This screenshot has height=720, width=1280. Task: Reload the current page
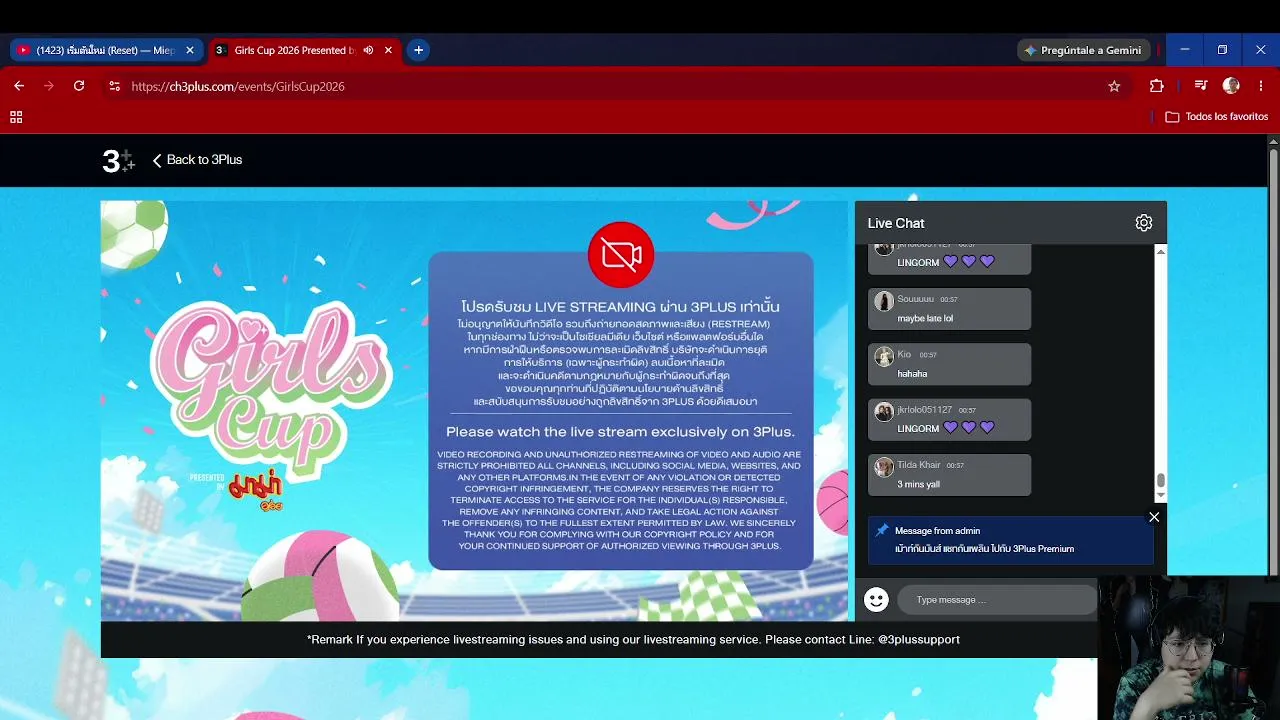click(x=79, y=86)
